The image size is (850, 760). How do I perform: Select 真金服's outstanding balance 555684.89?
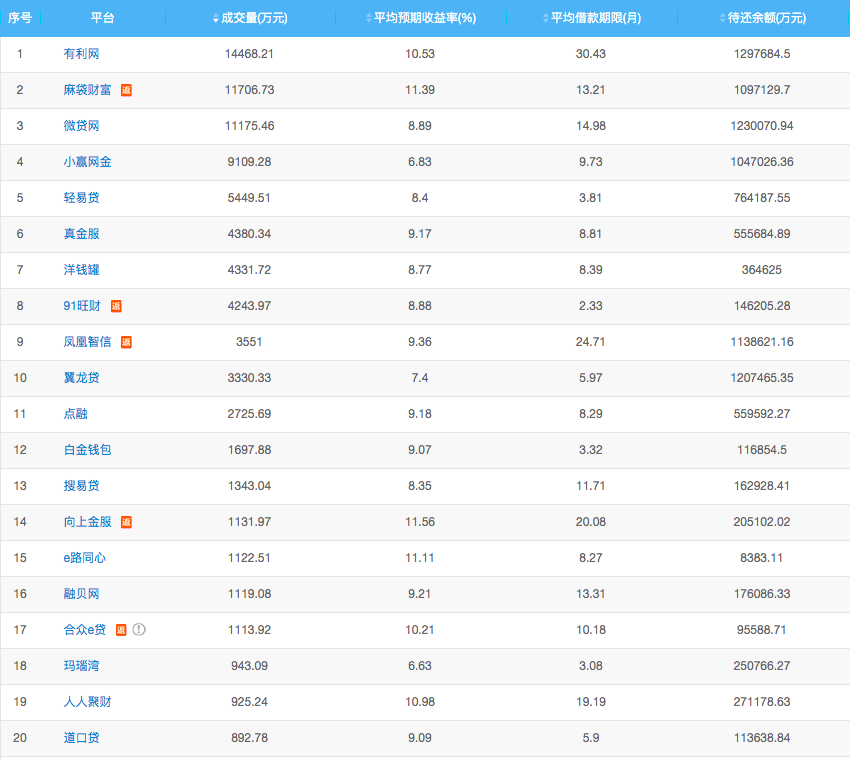coord(762,234)
